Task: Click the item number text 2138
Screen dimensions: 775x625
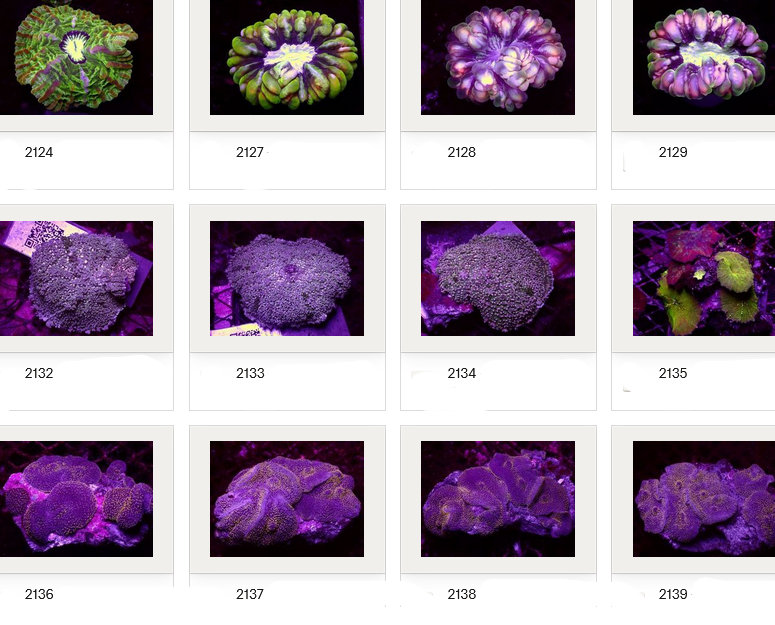Action: pos(462,594)
